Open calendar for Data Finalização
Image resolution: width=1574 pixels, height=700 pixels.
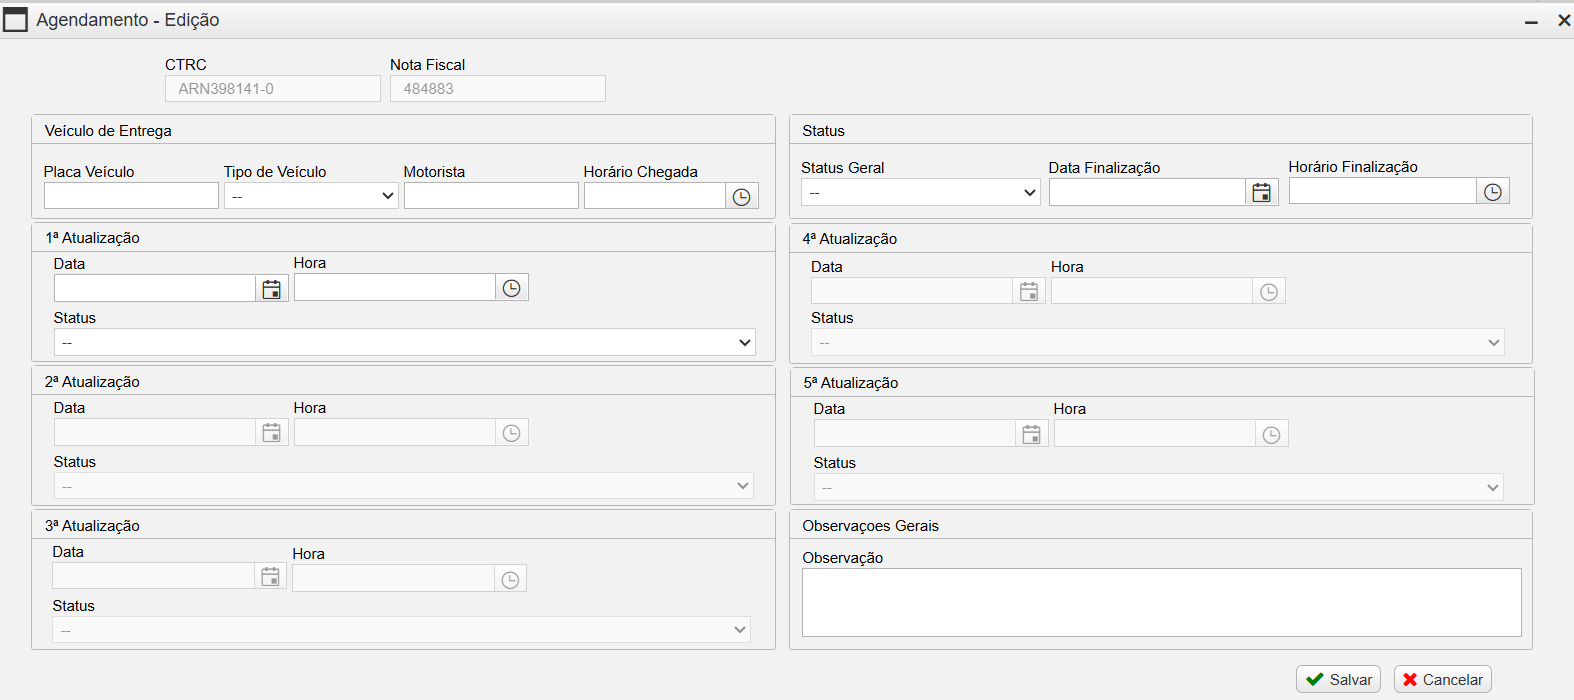tap(1261, 193)
